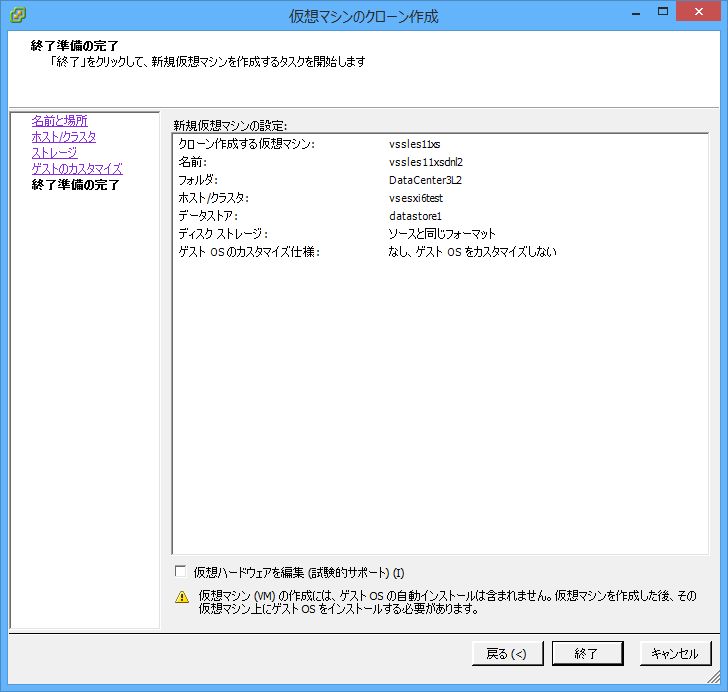Click the yellow warning triangle icon

point(182,597)
